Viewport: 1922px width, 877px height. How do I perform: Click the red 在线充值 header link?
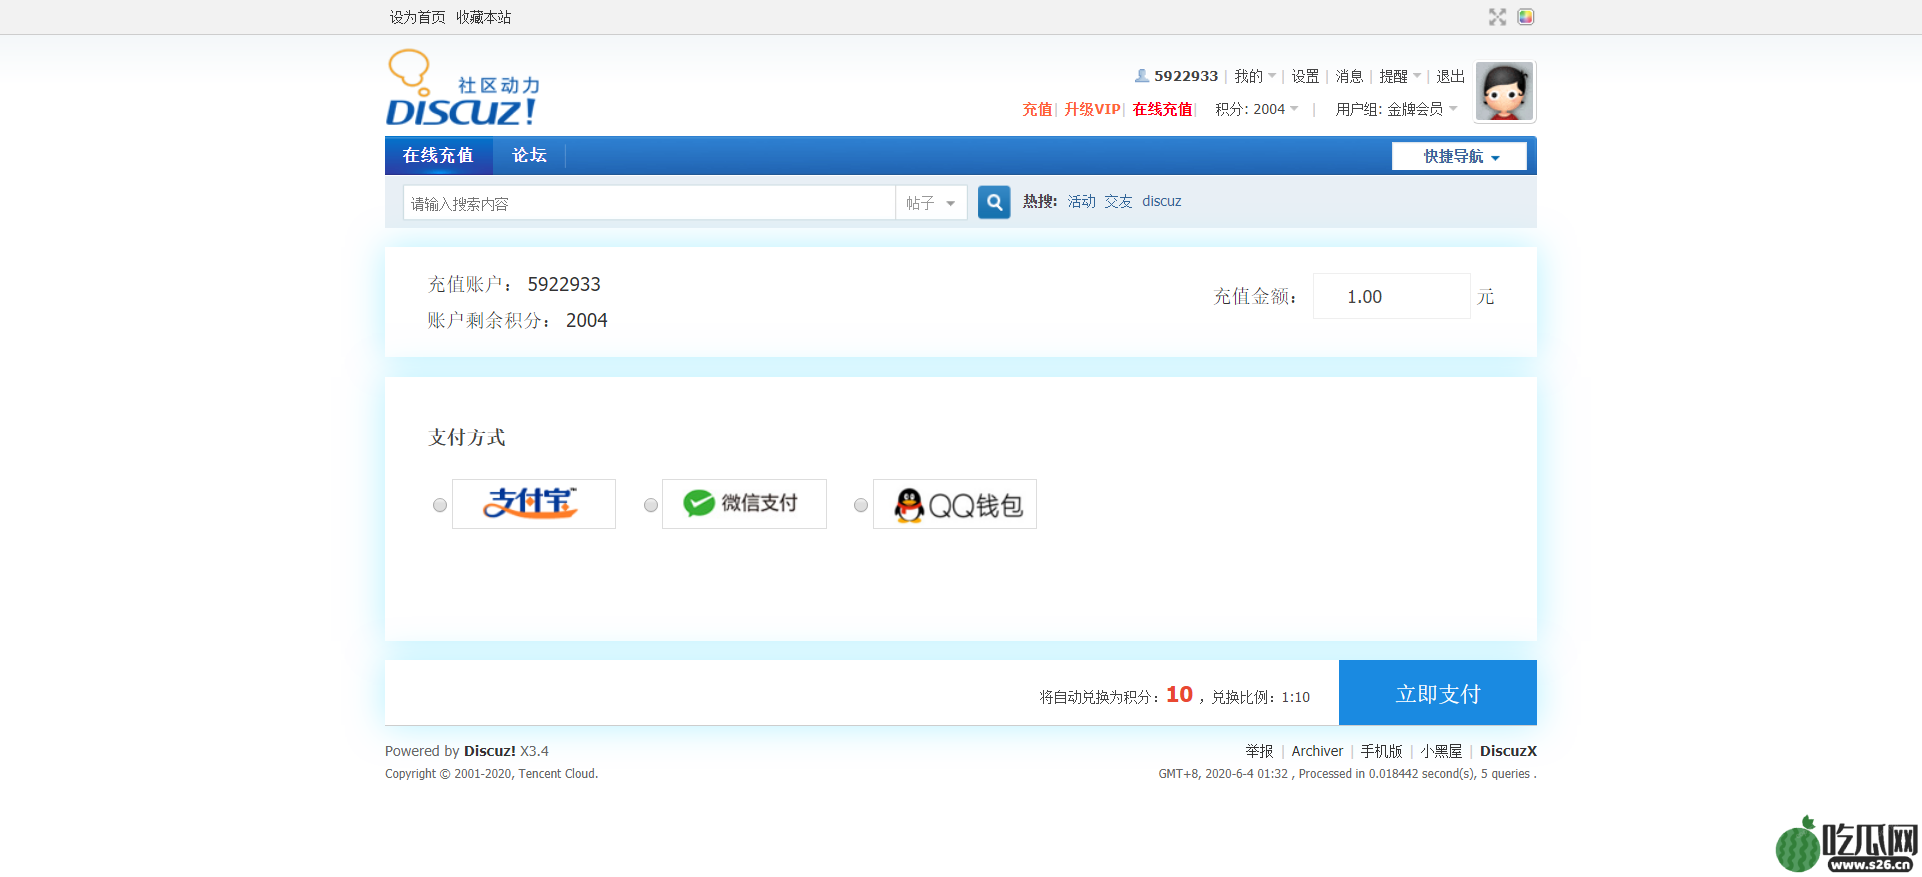point(1162,109)
